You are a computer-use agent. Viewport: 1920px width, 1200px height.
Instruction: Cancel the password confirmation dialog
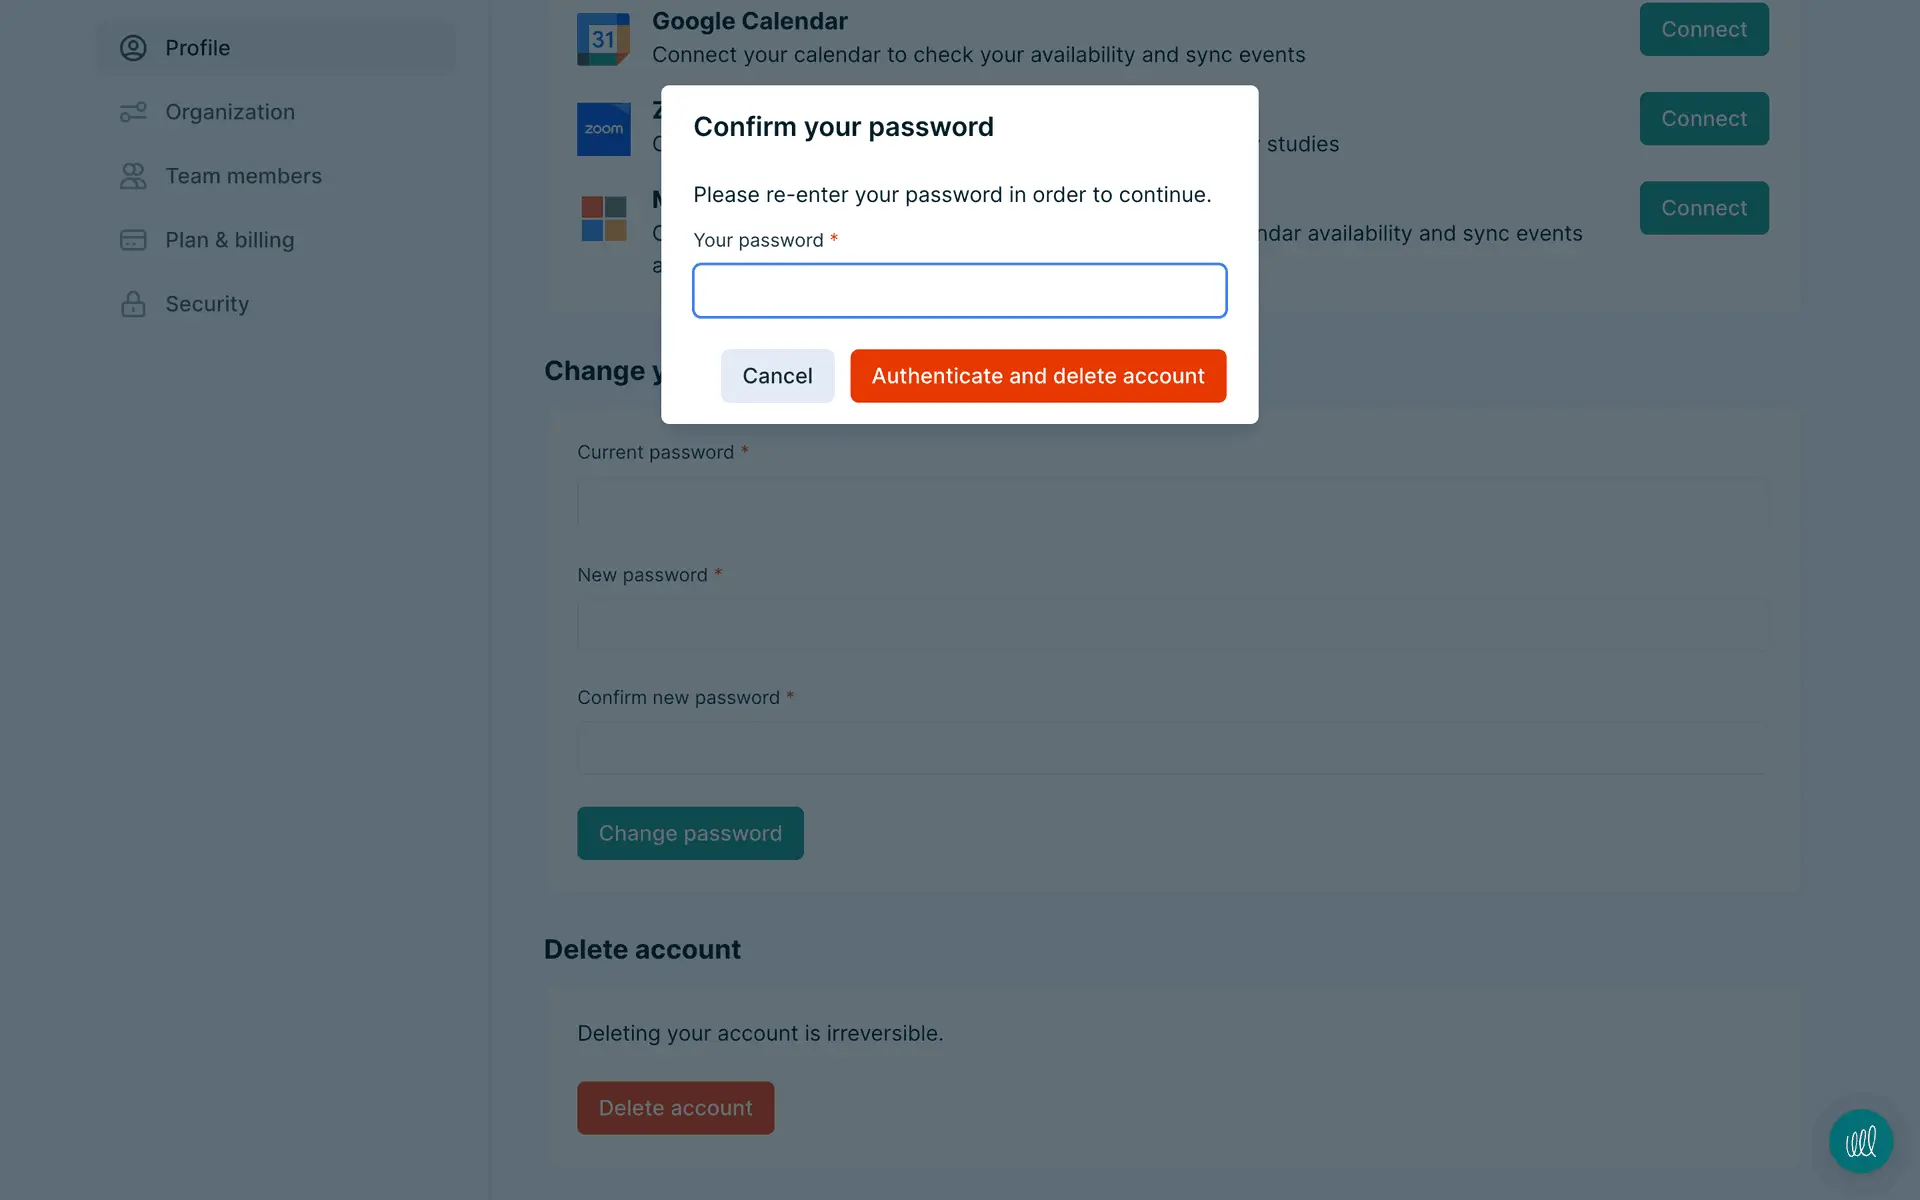pyautogui.click(x=777, y=376)
